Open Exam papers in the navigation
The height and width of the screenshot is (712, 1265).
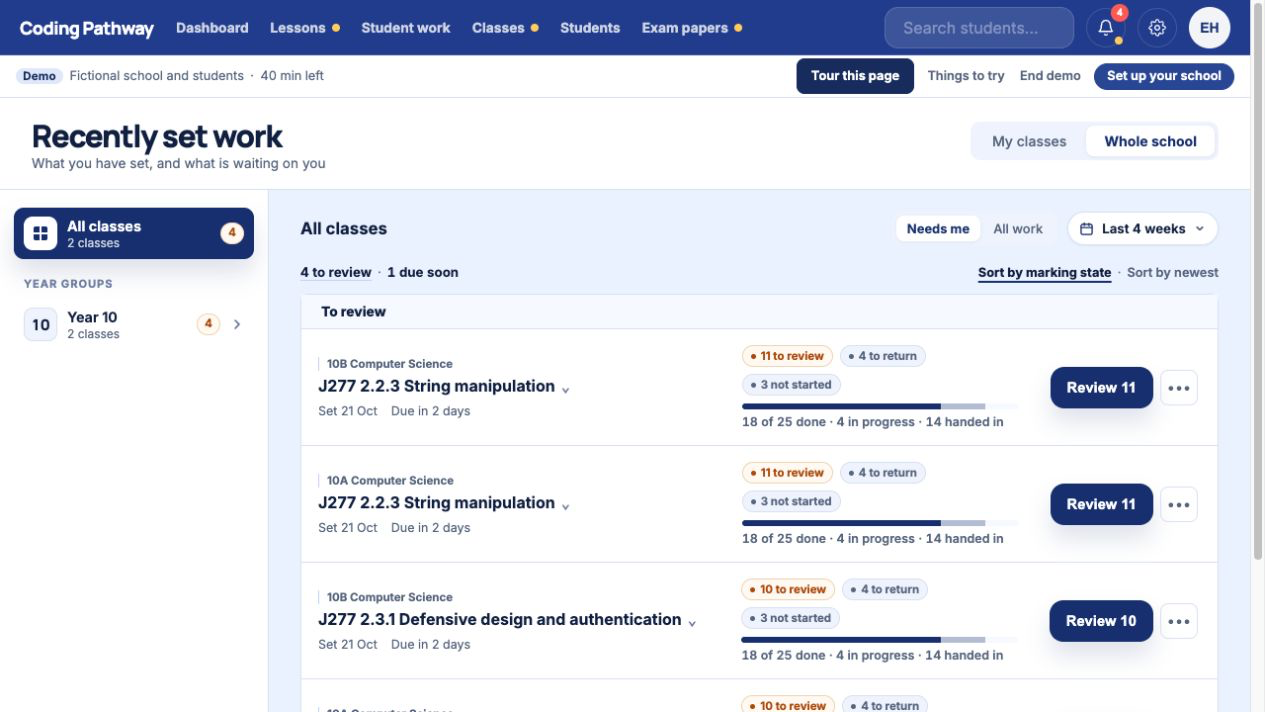pyautogui.click(x=691, y=28)
